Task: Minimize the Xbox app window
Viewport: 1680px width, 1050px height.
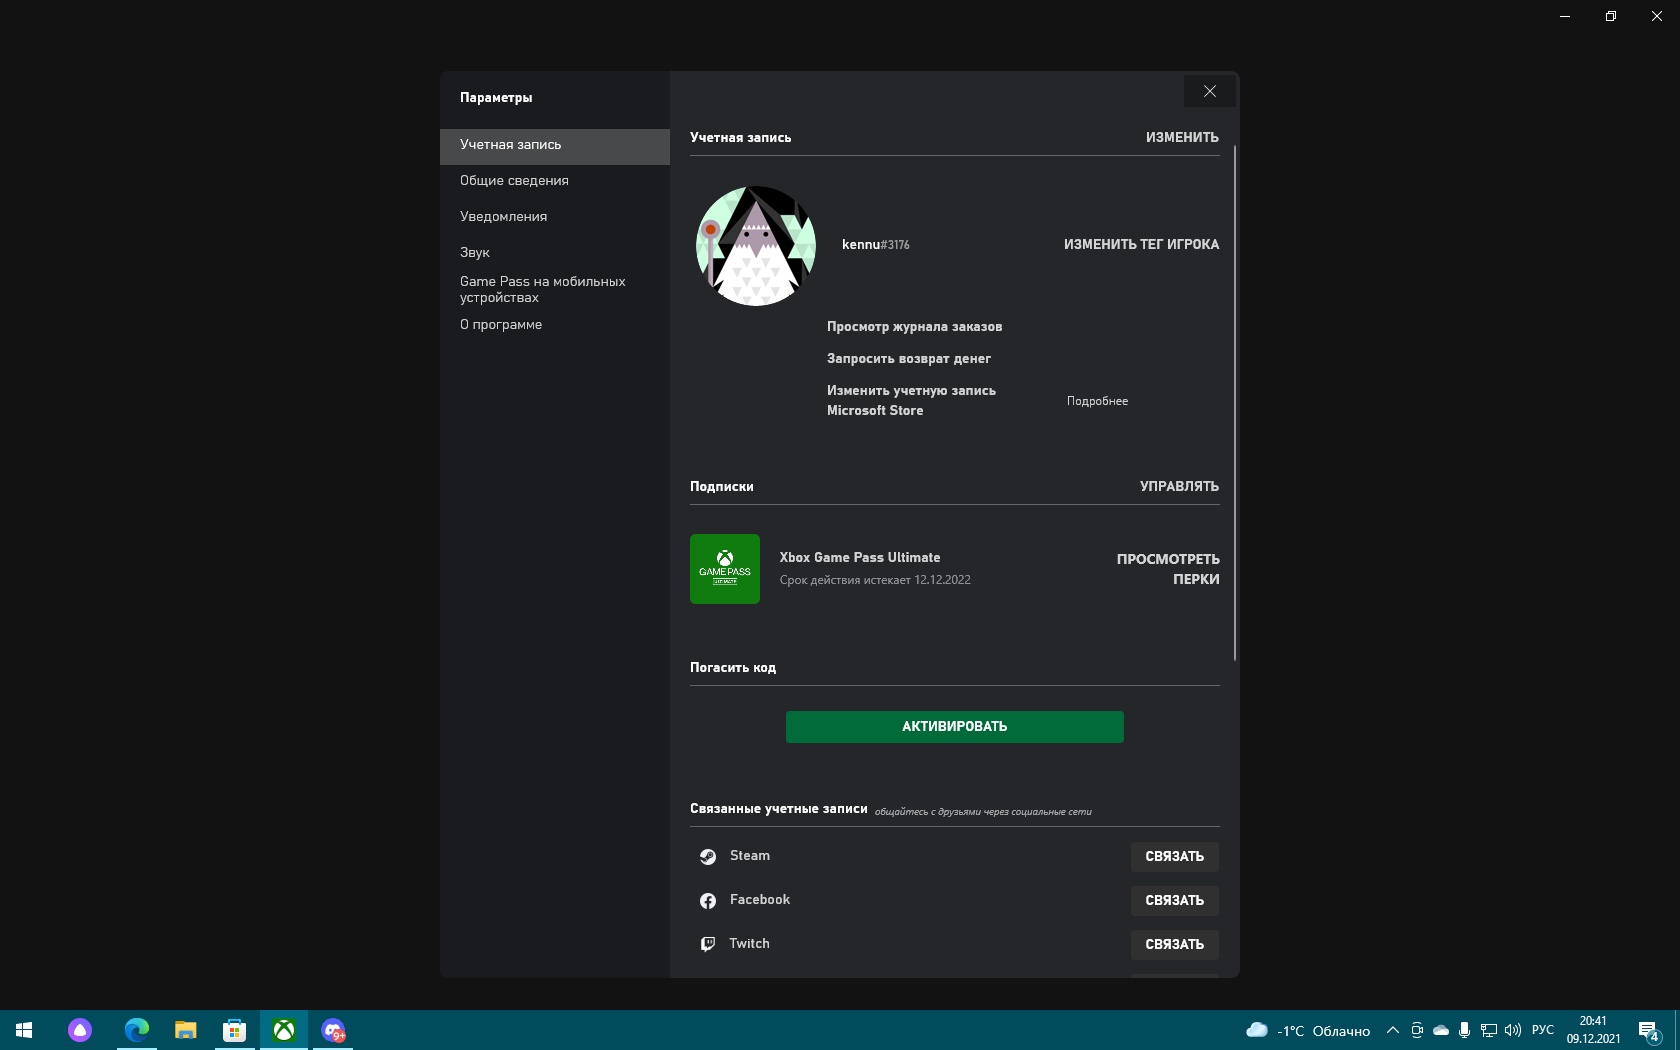Action: (1565, 16)
